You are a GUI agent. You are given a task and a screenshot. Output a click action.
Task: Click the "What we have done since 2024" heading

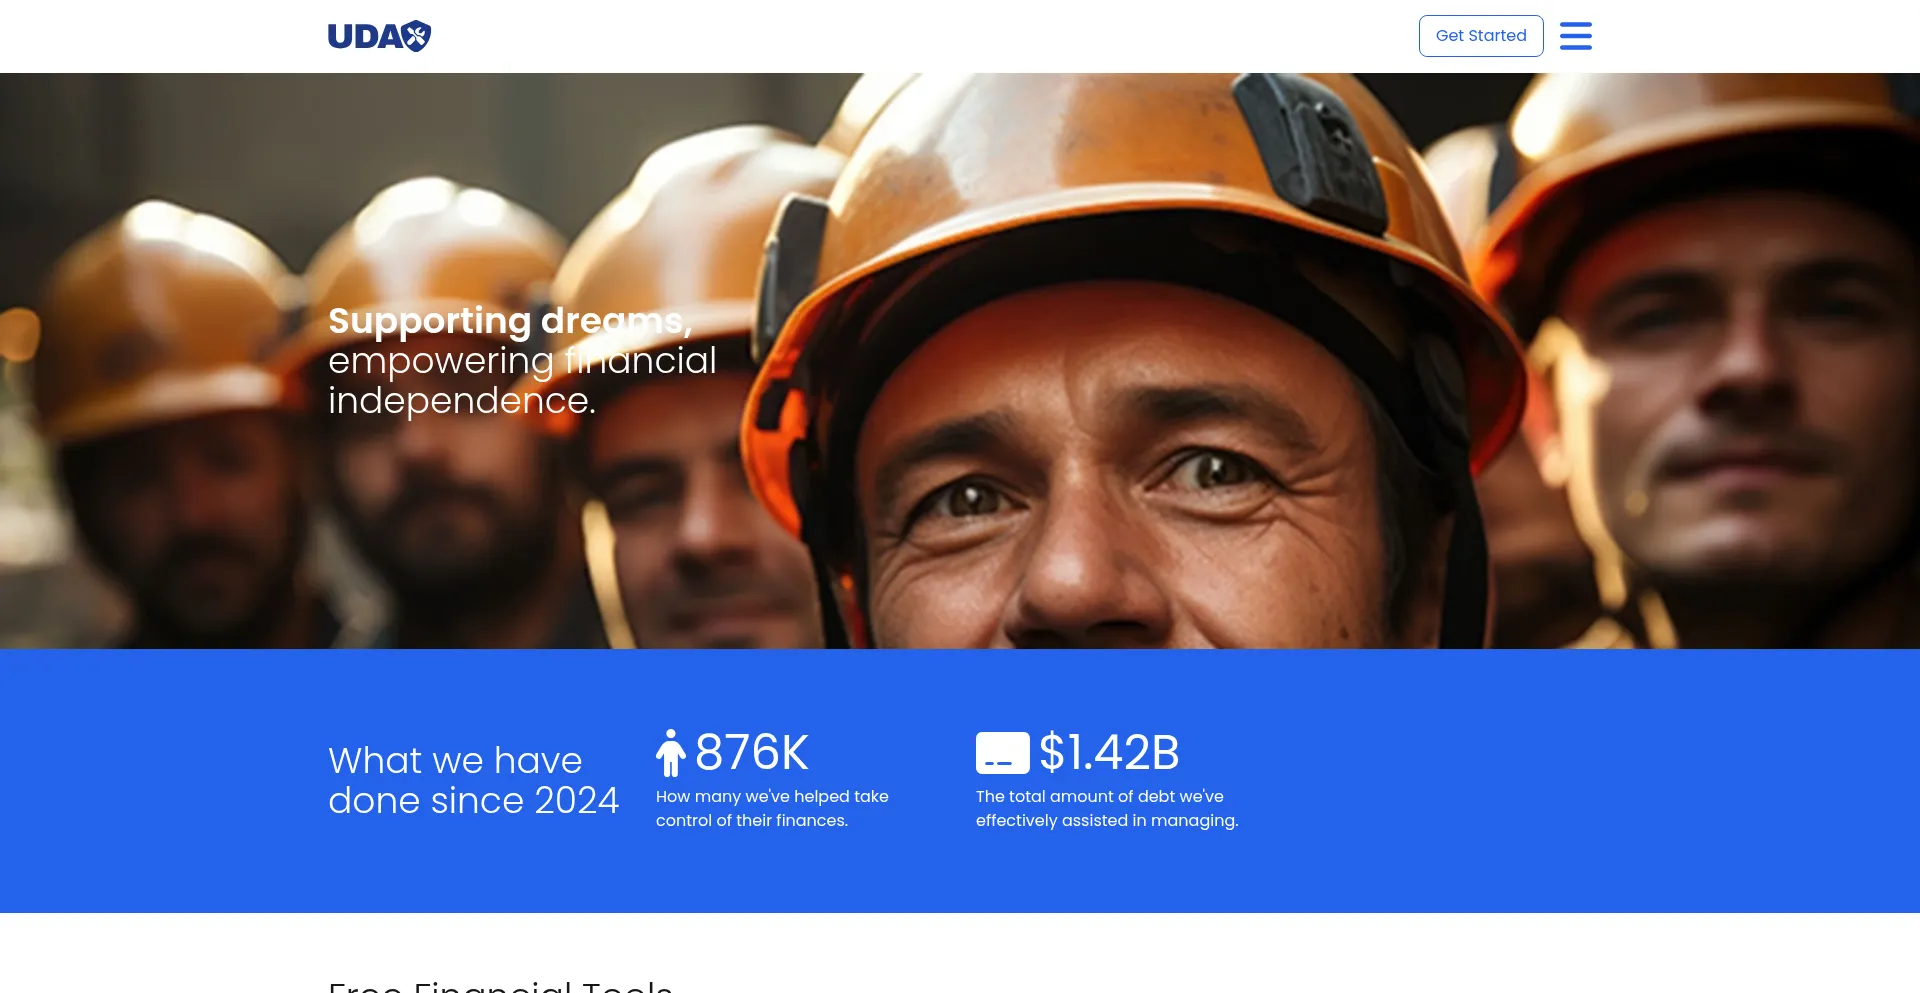[x=473, y=780]
